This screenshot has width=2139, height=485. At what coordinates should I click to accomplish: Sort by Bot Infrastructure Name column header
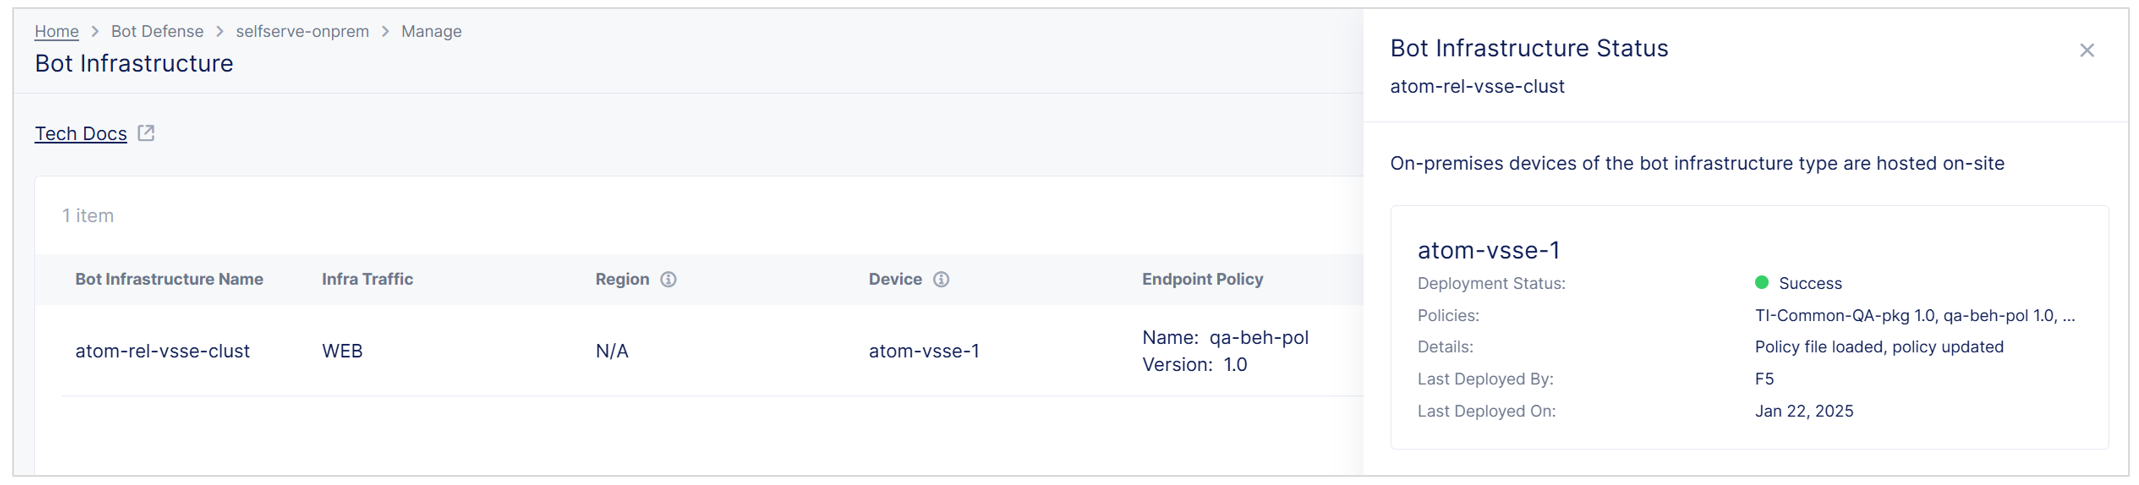tap(169, 279)
